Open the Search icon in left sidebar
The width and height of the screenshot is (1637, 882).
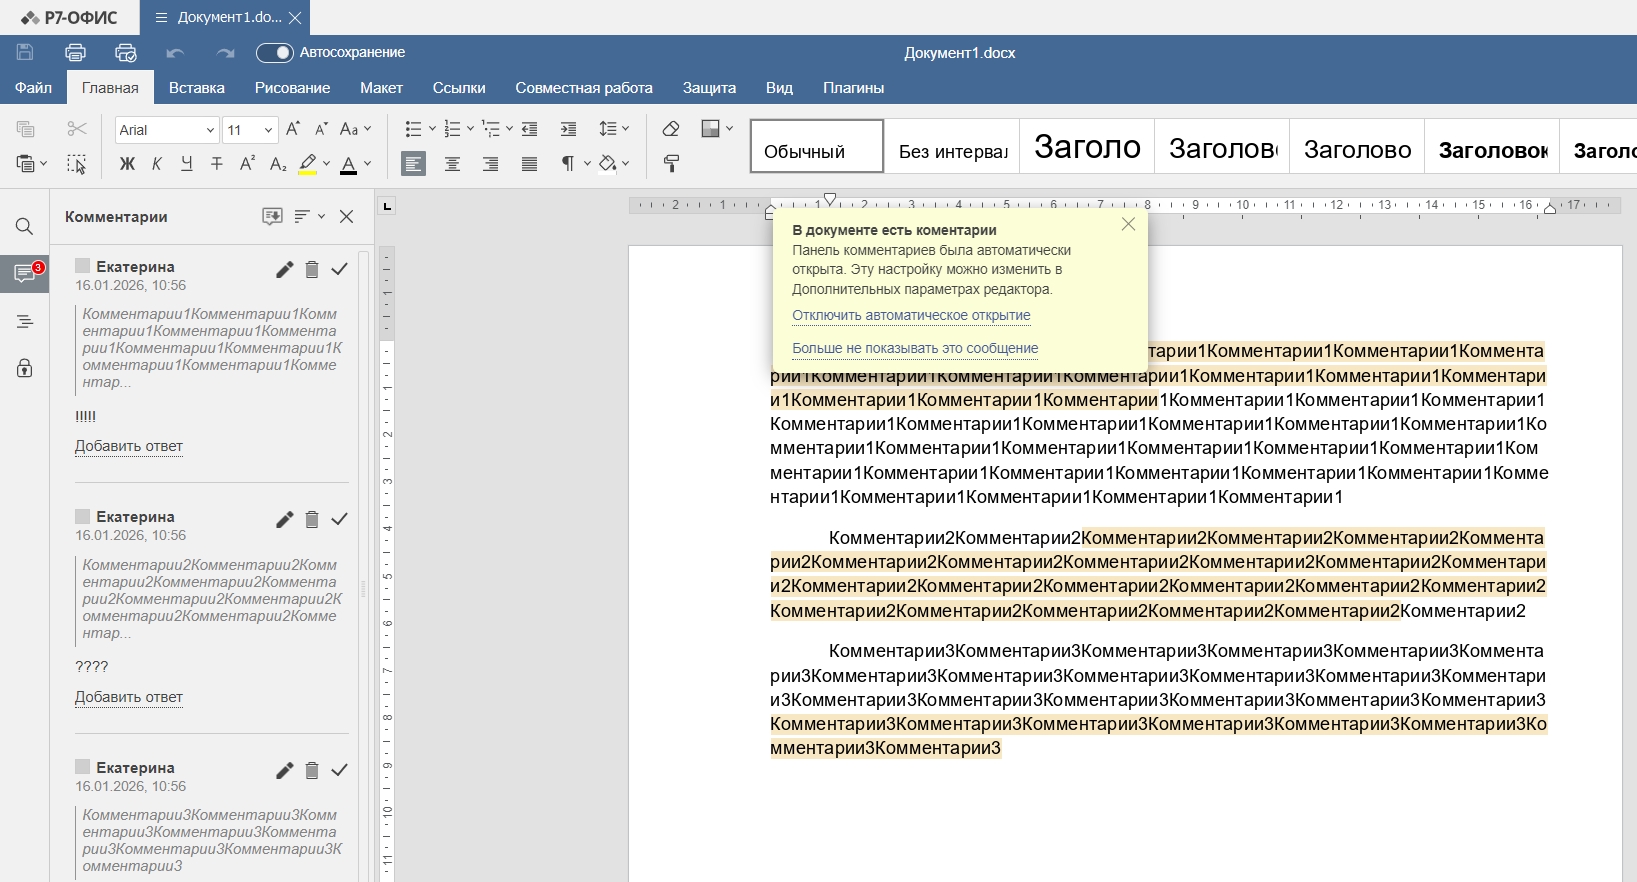click(25, 227)
